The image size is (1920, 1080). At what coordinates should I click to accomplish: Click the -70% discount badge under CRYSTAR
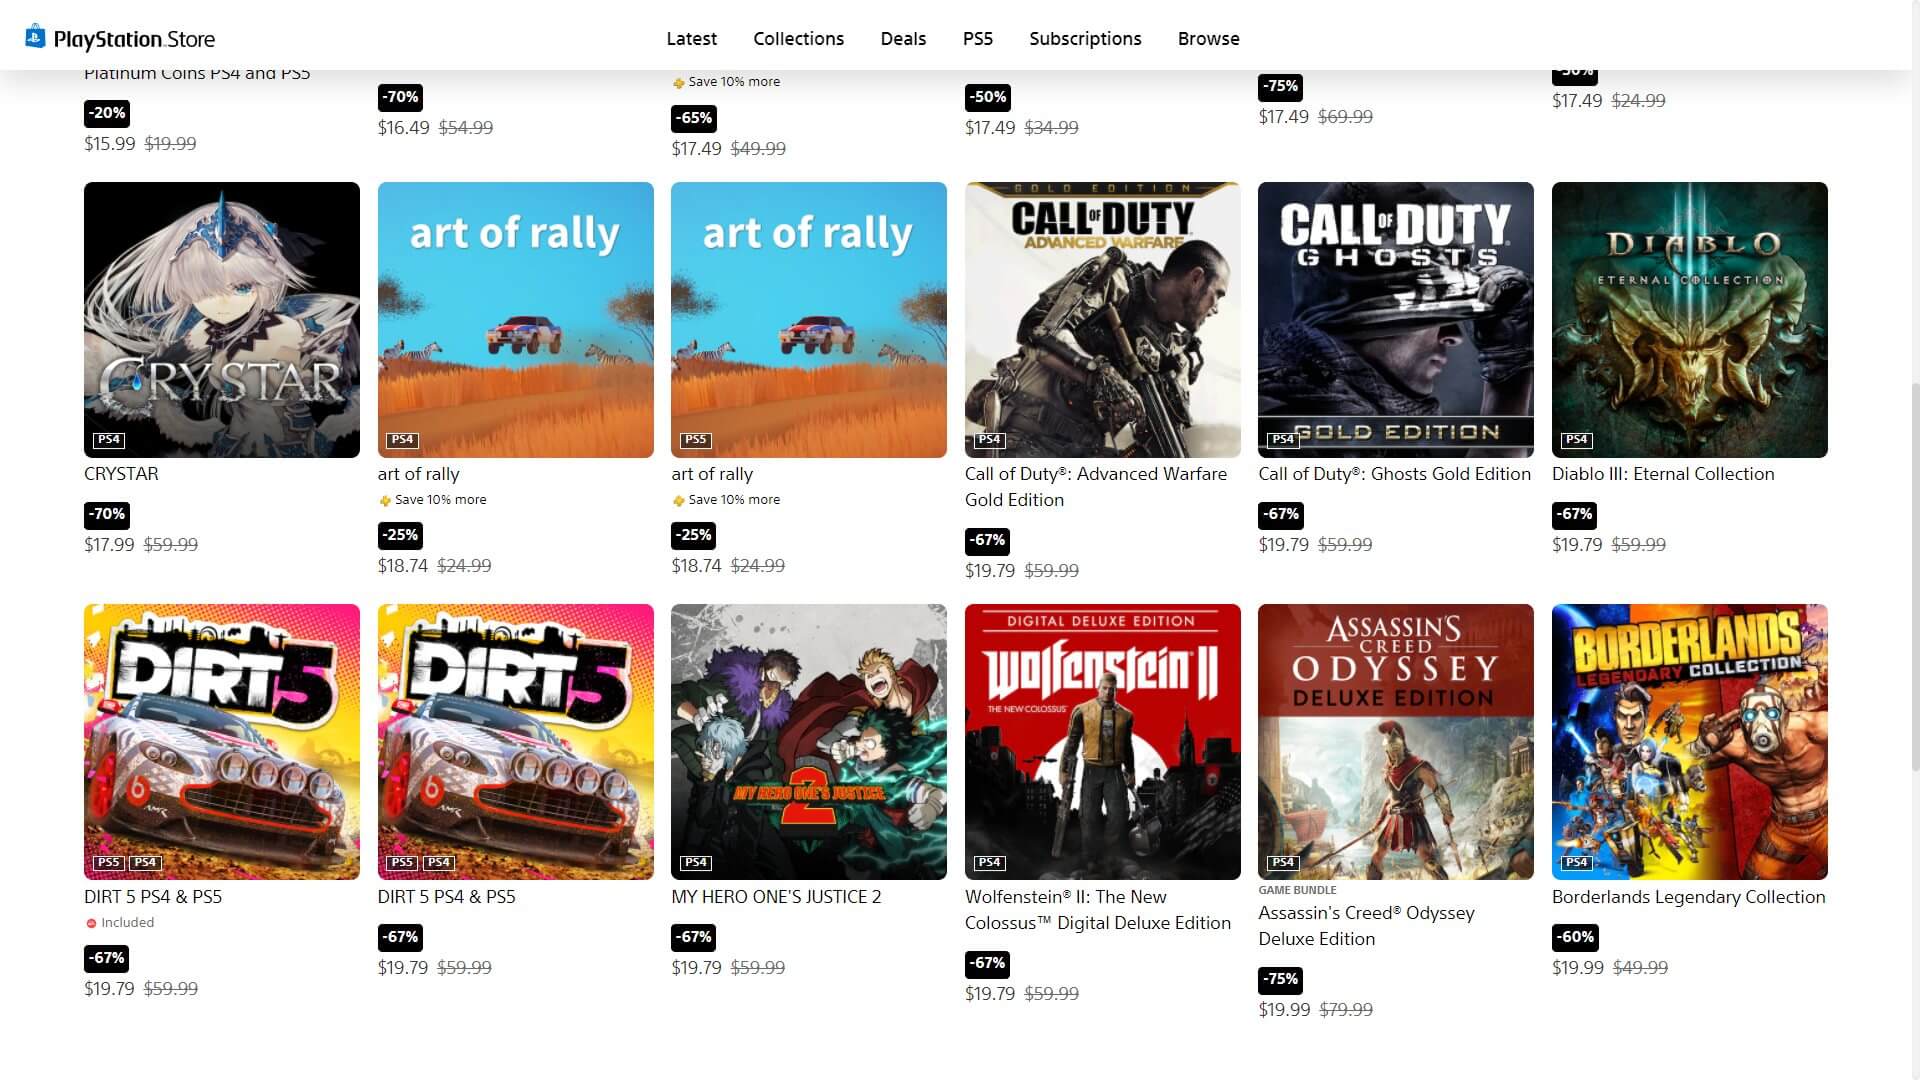[x=107, y=515]
